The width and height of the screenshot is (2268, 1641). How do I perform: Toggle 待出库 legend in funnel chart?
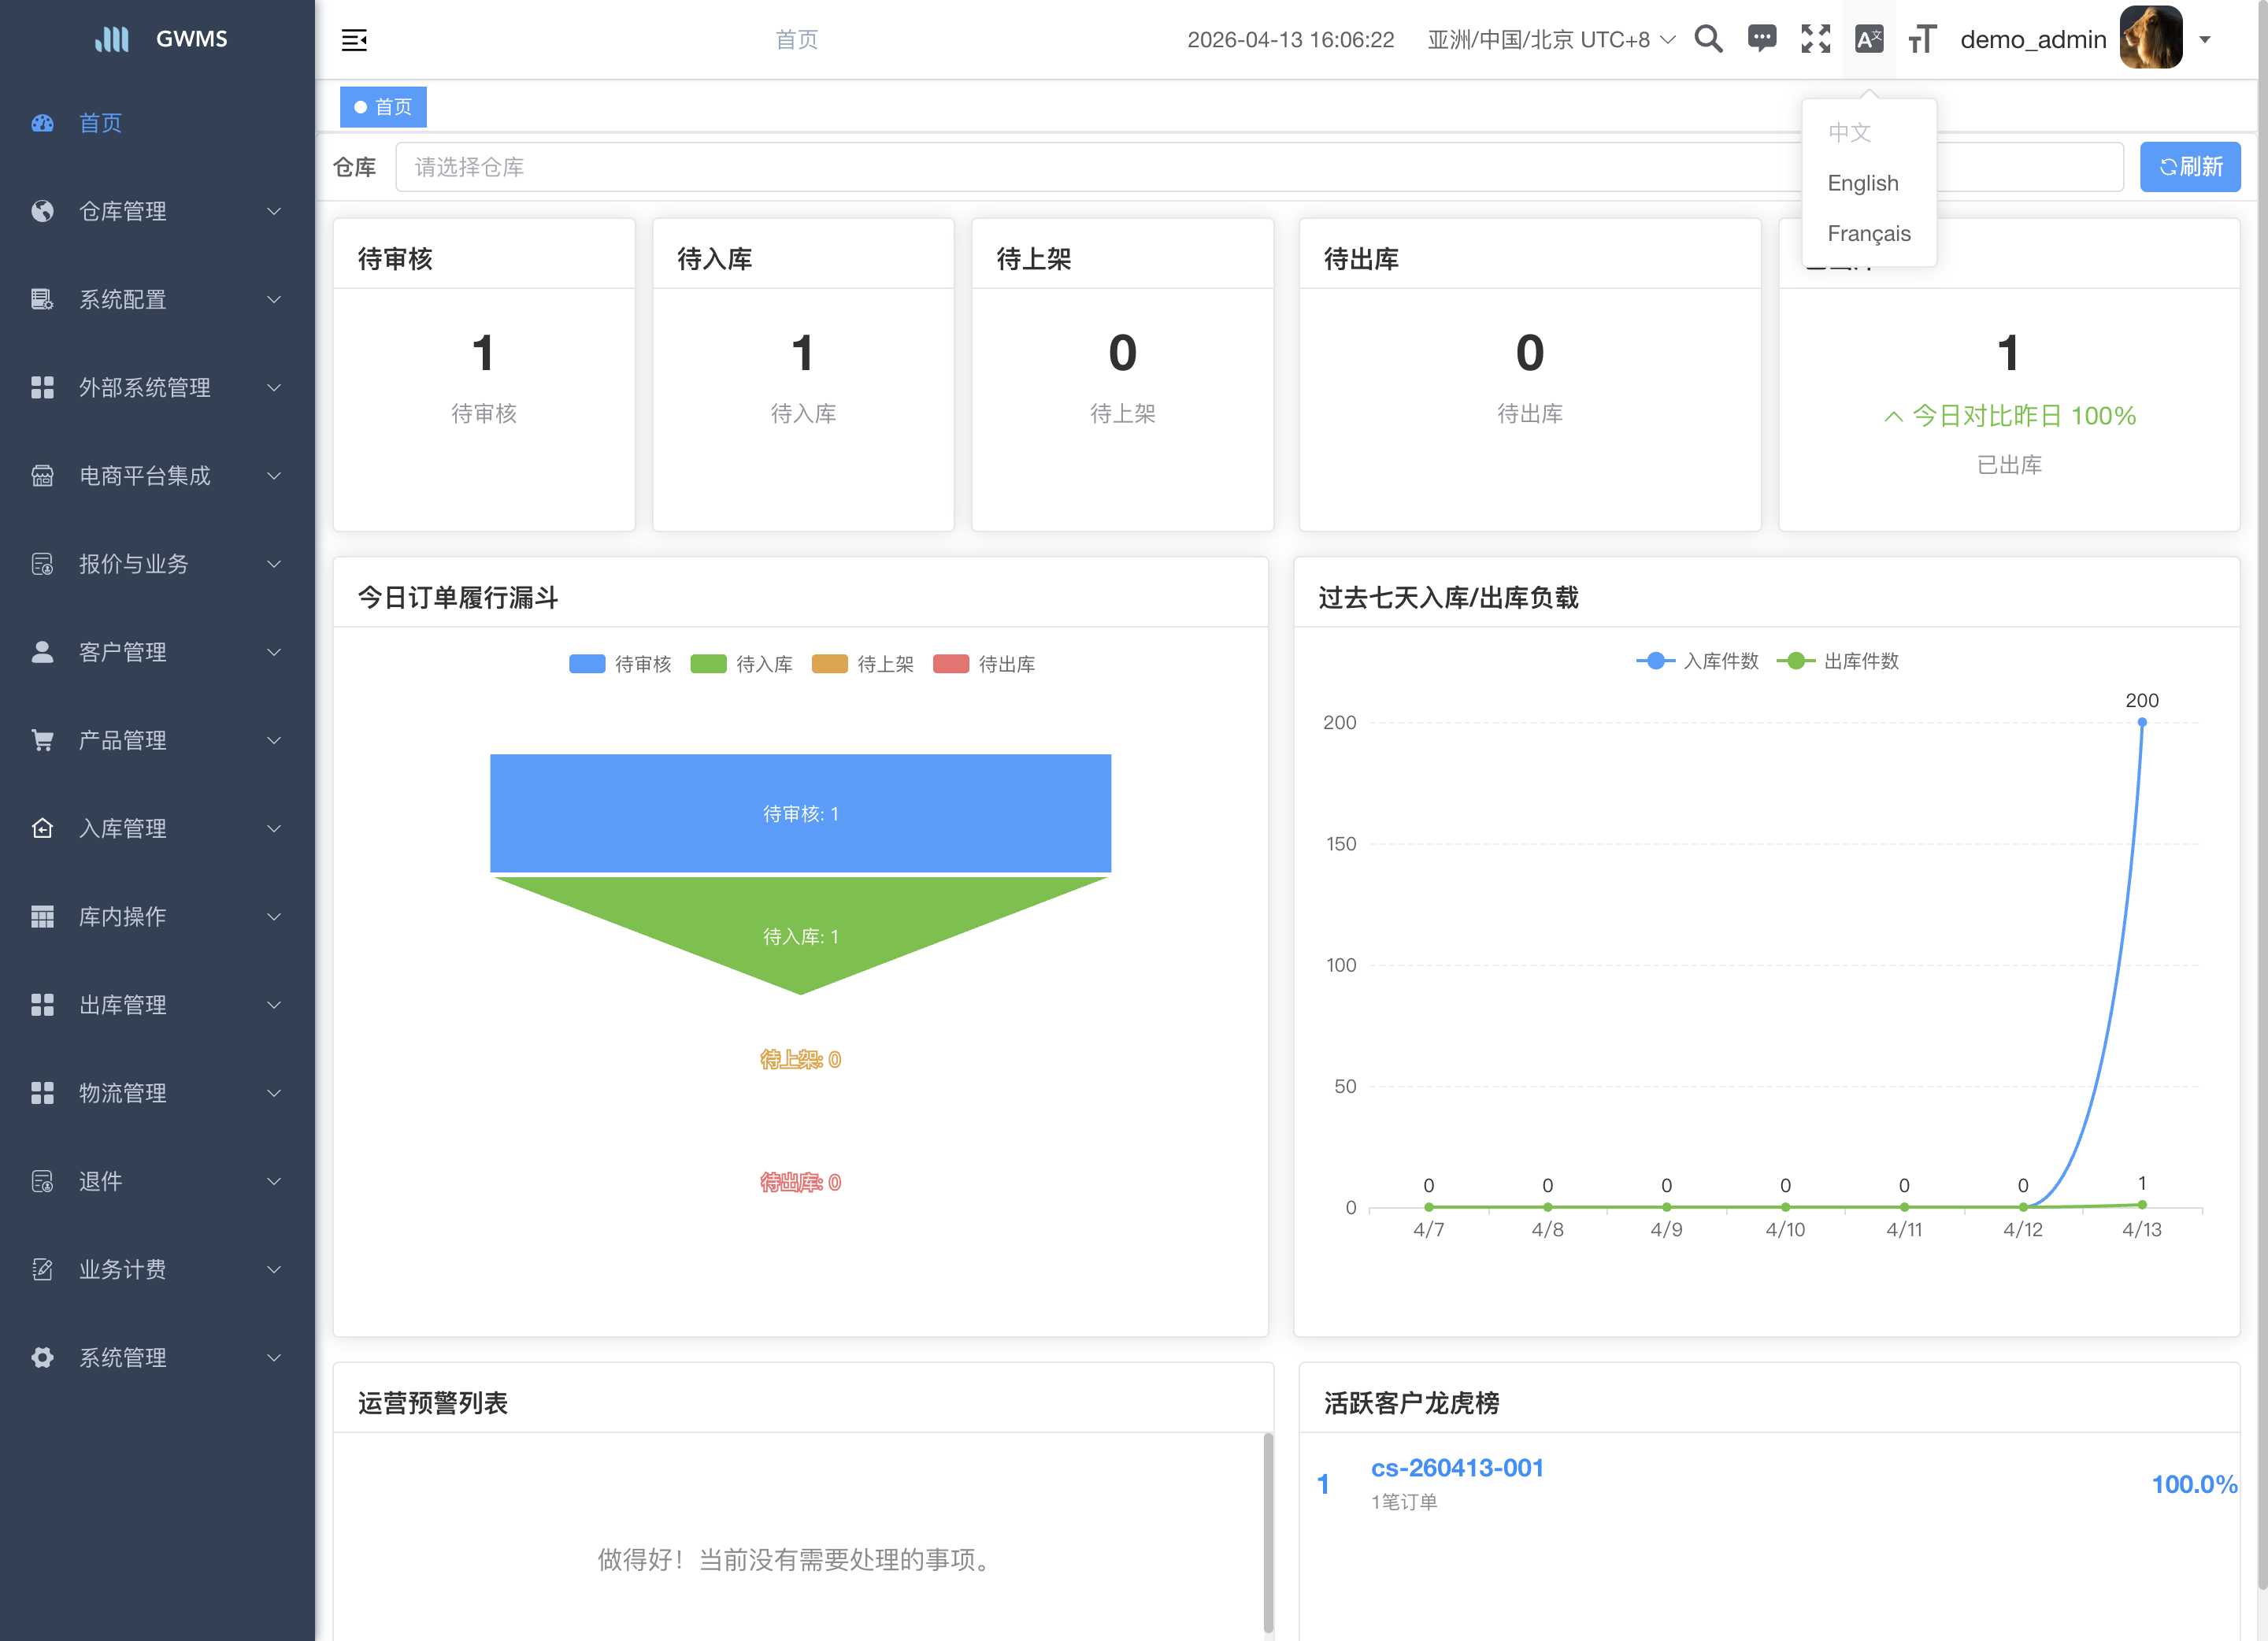point(983,664)
